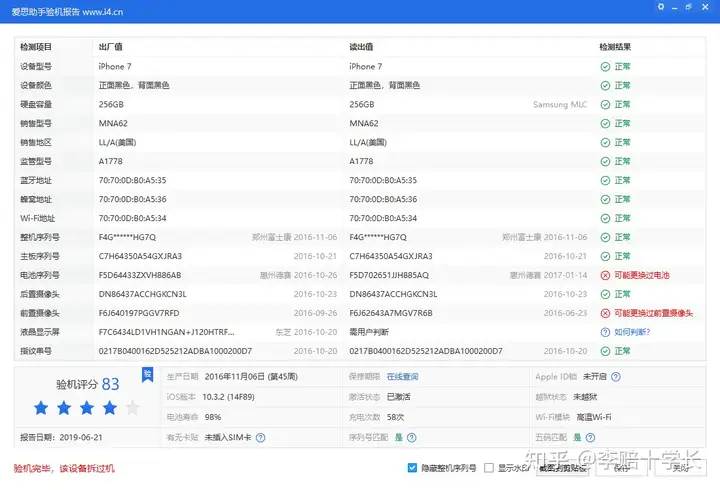Click green check icon in 蜂窝地址 row
Image resolution: width=720 pixels, height=490 pixels.
[x=605, y=199]
